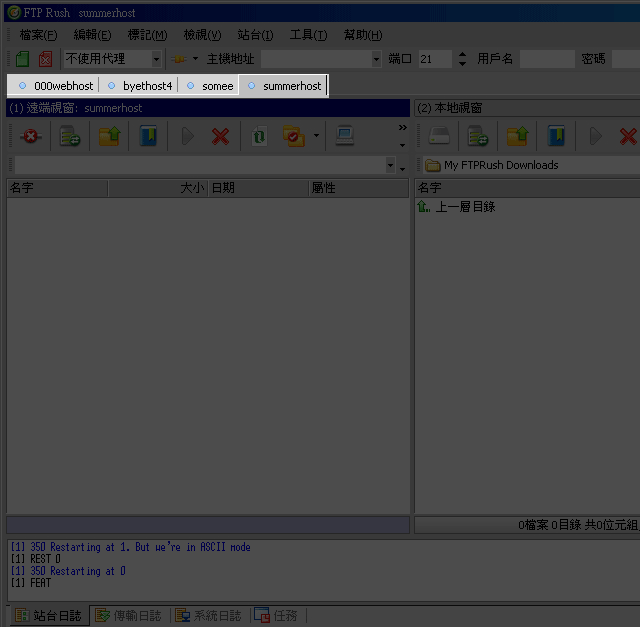Open the proxy dropdown 不使用代理
Image resolution: width=640 pixels, height=627 pixels.
tap(113, 59)
